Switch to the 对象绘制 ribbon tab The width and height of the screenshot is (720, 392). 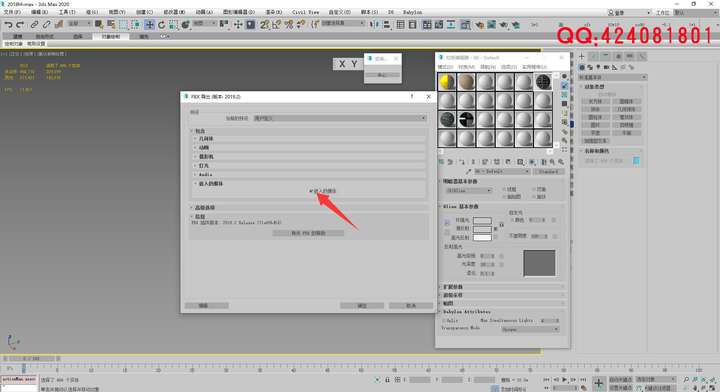tap(111, 36)
